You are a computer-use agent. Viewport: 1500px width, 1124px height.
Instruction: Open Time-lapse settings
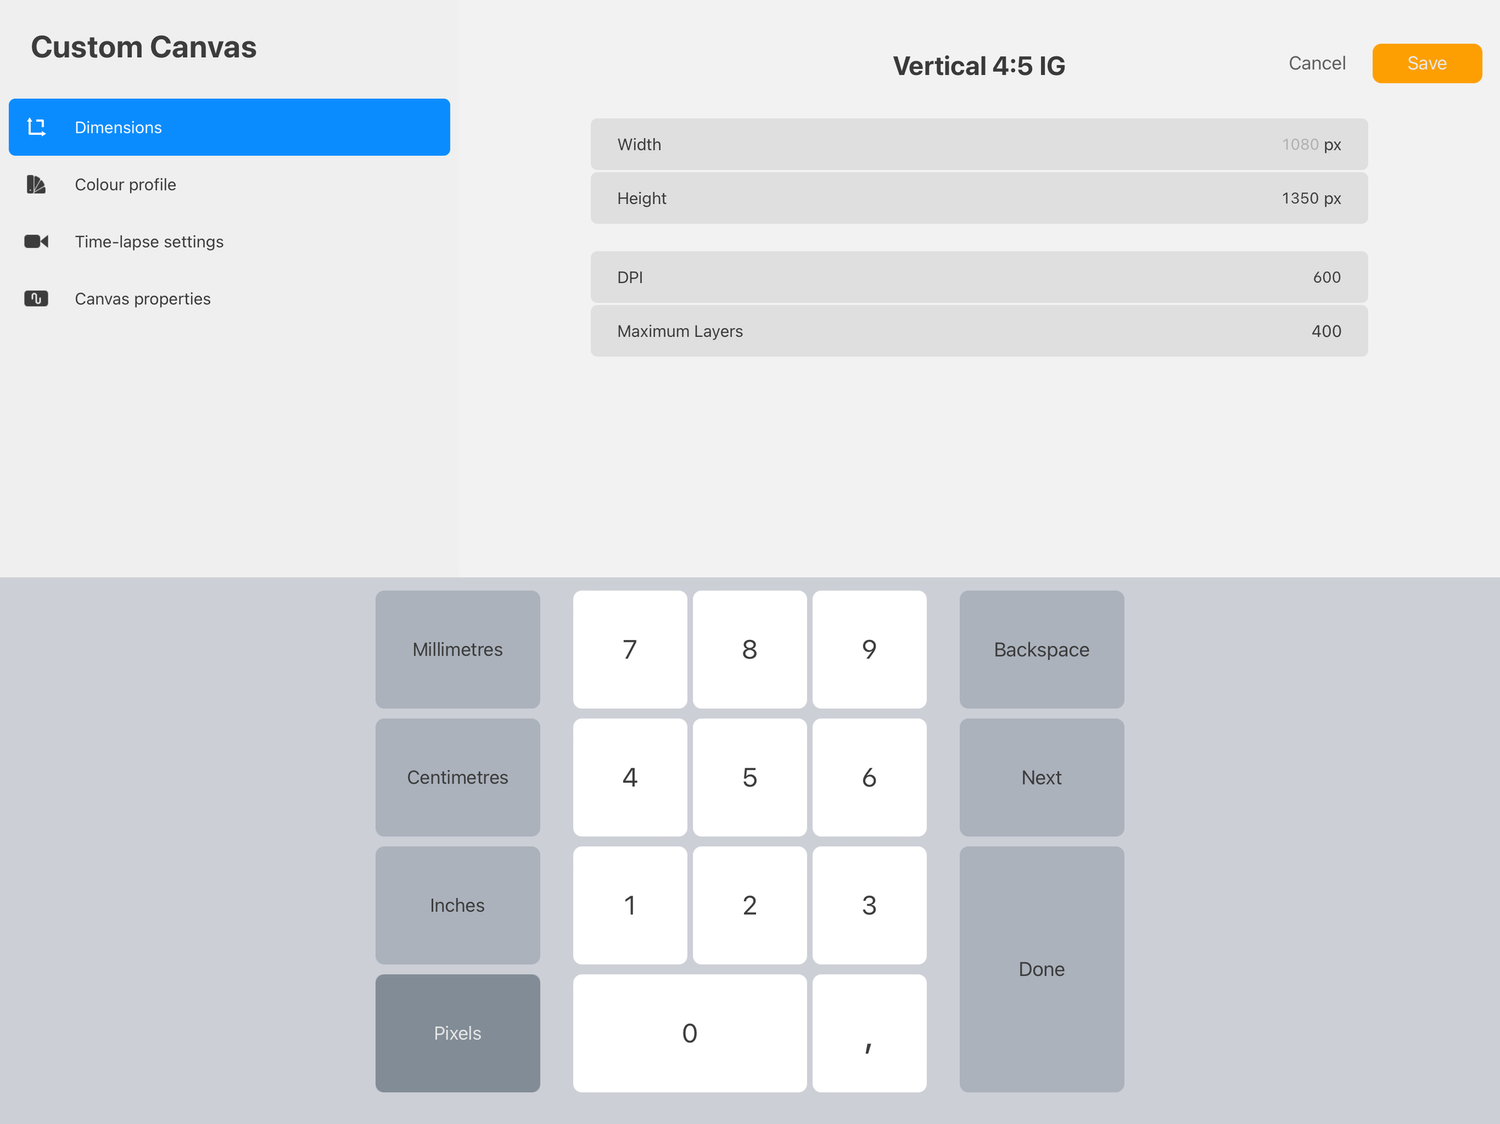149,241
